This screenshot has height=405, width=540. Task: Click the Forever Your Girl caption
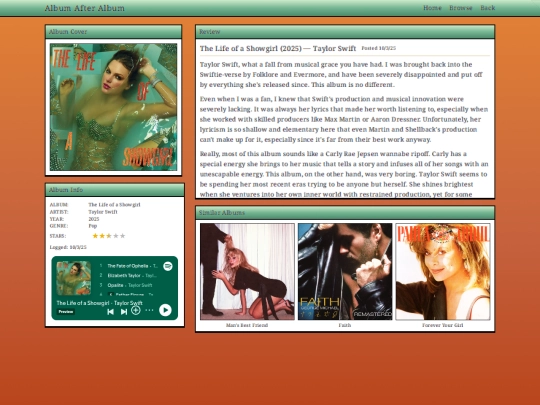[443, 325]
